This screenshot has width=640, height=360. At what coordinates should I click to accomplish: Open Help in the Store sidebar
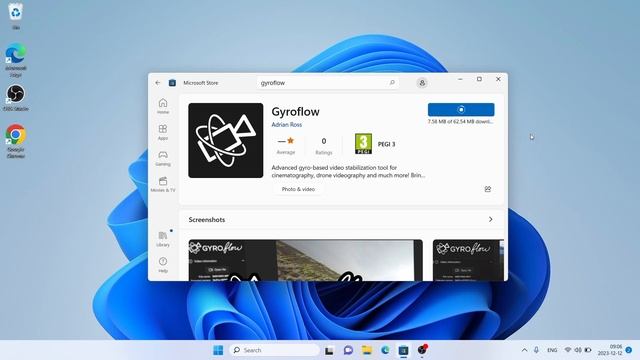point(163,265)
